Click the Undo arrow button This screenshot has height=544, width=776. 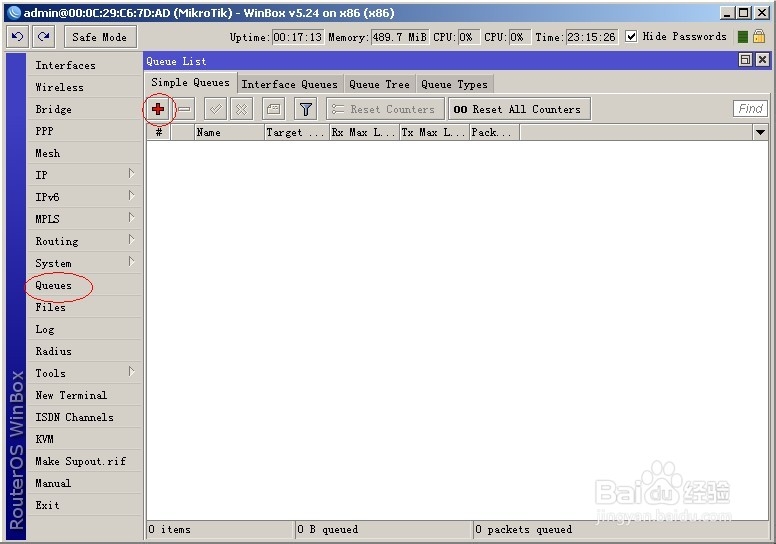pos(17,37)
